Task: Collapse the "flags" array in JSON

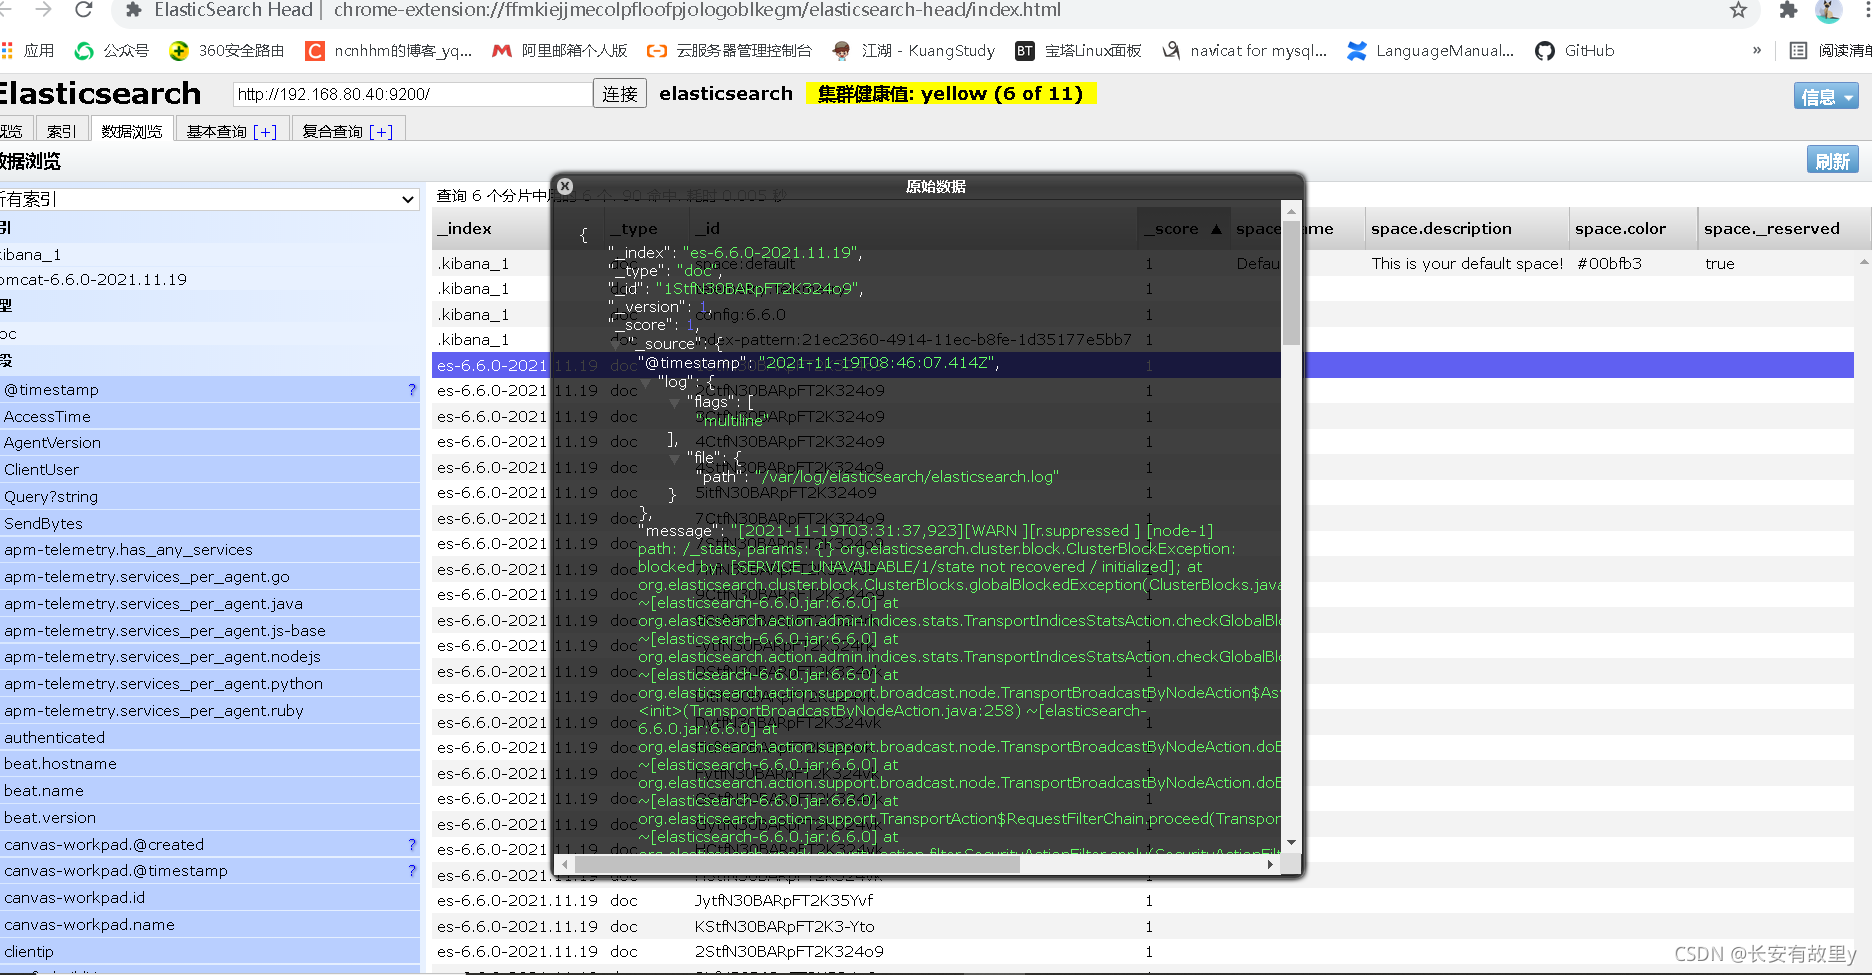Action: click(x=675, y=402)
